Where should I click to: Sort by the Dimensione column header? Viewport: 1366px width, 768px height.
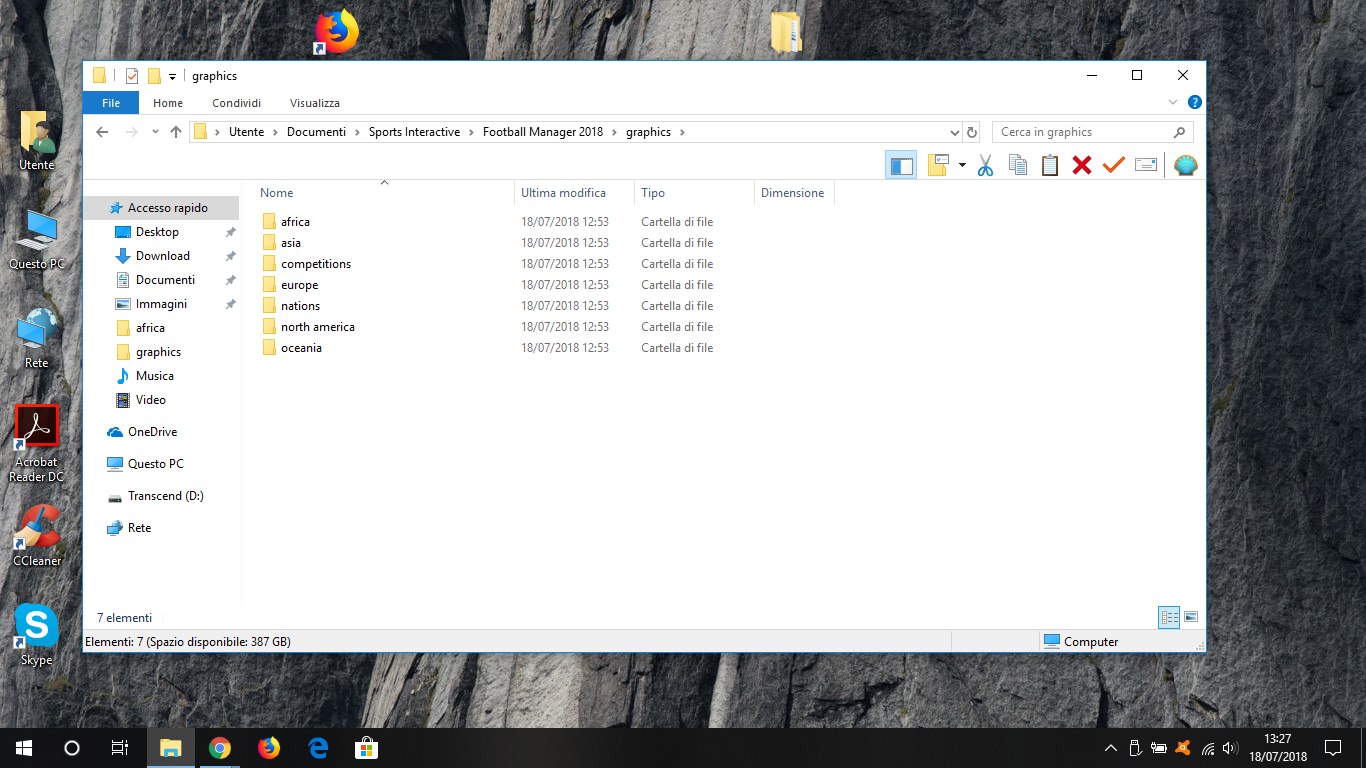click(x=793, y=193)
